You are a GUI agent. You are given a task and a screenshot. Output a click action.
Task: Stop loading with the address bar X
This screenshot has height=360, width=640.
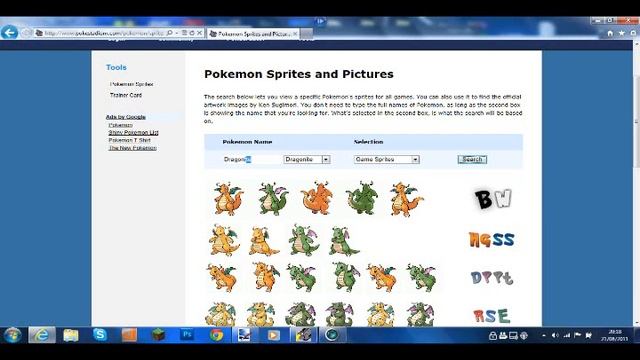point(200,33)
